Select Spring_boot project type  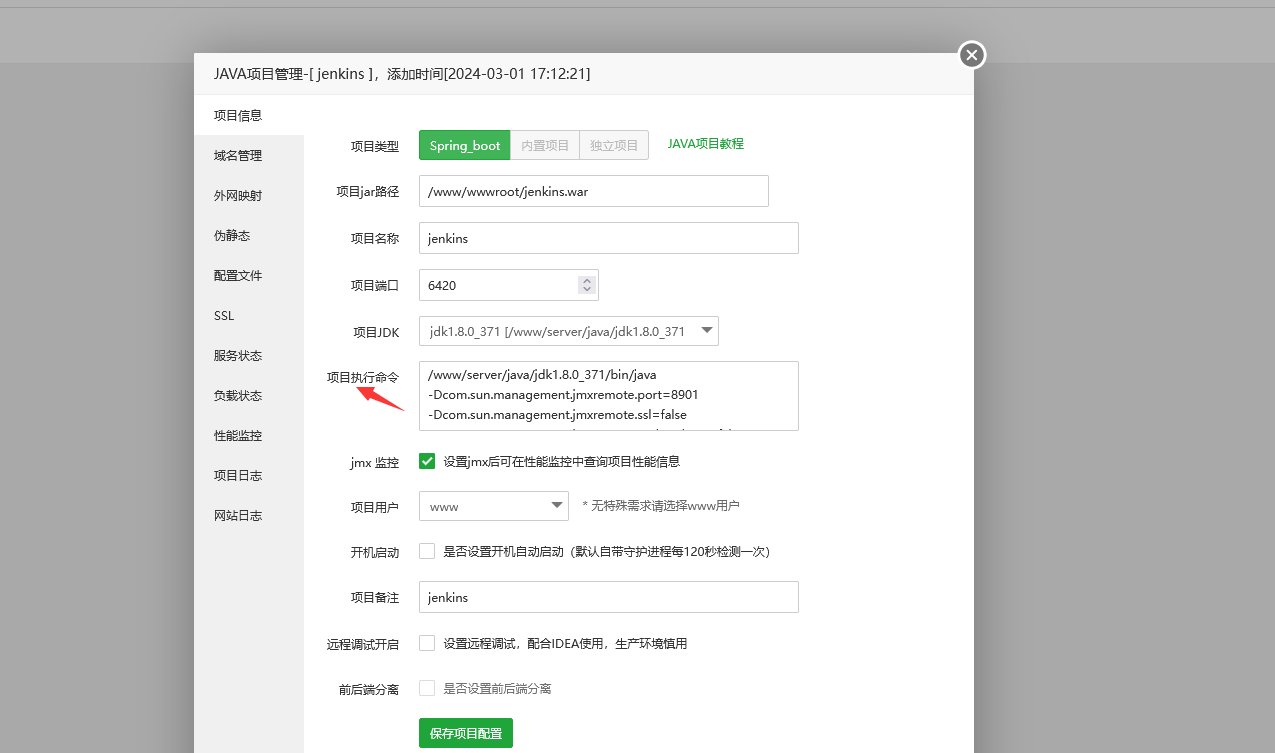click(465, 145)
